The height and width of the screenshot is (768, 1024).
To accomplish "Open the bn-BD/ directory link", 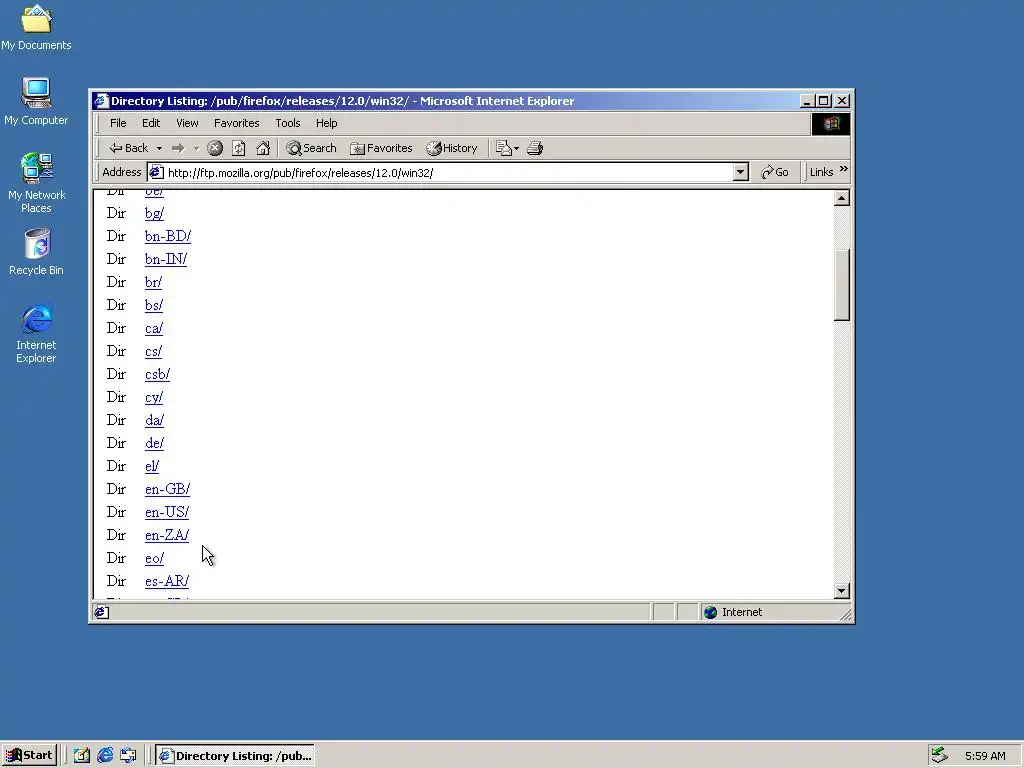I will [x=168, y=236].
